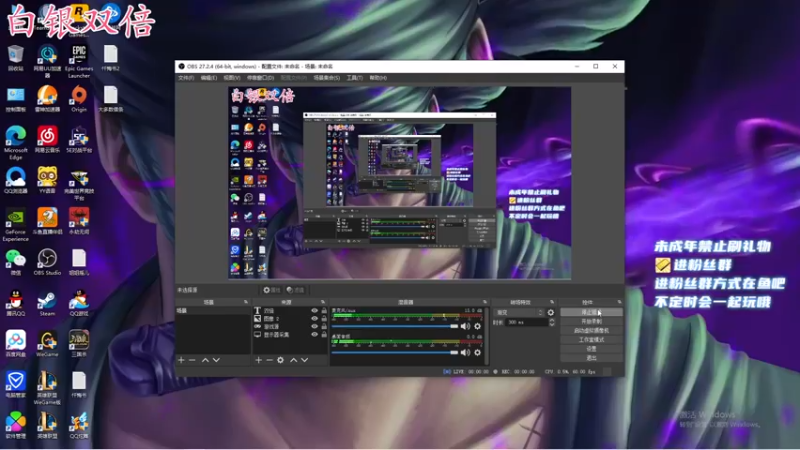
Task: Open 设置 settings in the Controls panel
Action: click(x=591, y=349)
